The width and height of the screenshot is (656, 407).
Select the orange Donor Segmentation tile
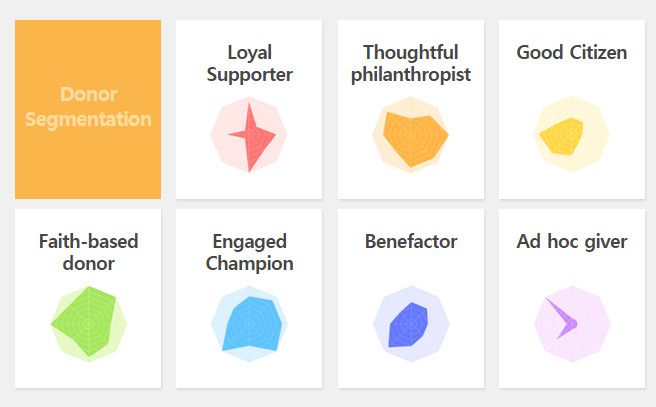88,109
